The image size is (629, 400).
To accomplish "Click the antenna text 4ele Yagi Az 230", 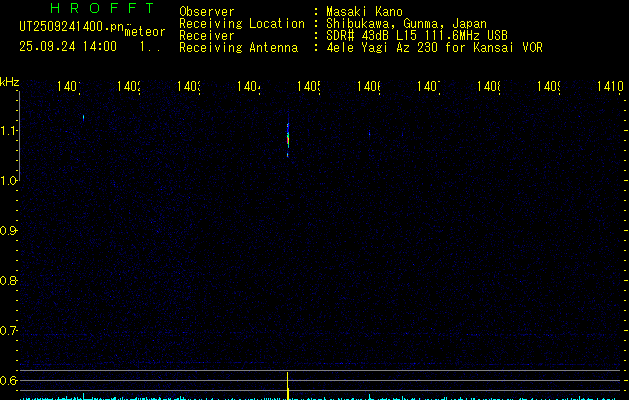I will (382, 47).
